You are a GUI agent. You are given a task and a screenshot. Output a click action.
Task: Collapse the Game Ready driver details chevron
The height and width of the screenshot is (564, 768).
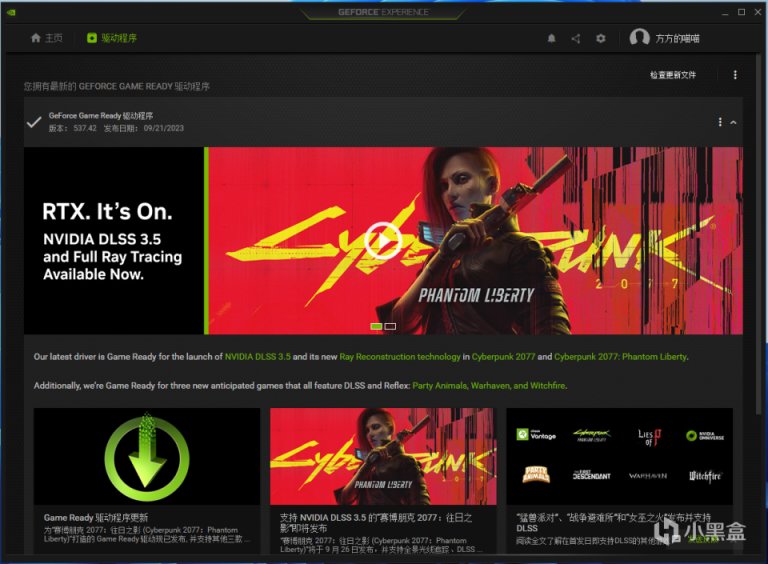733,122
